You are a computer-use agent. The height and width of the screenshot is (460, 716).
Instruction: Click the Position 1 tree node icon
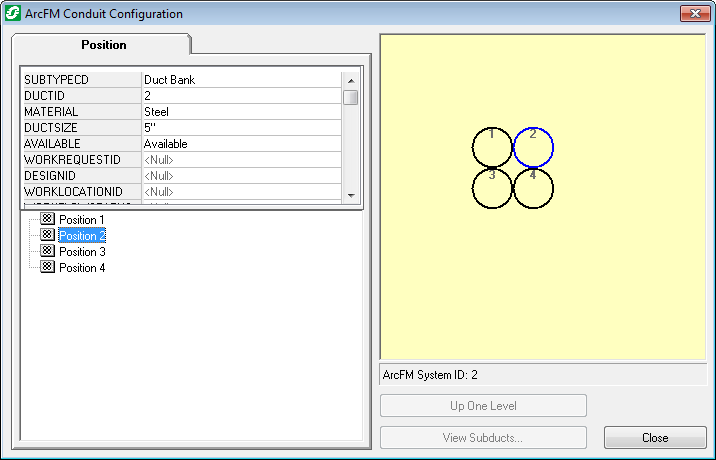point(47,219)
